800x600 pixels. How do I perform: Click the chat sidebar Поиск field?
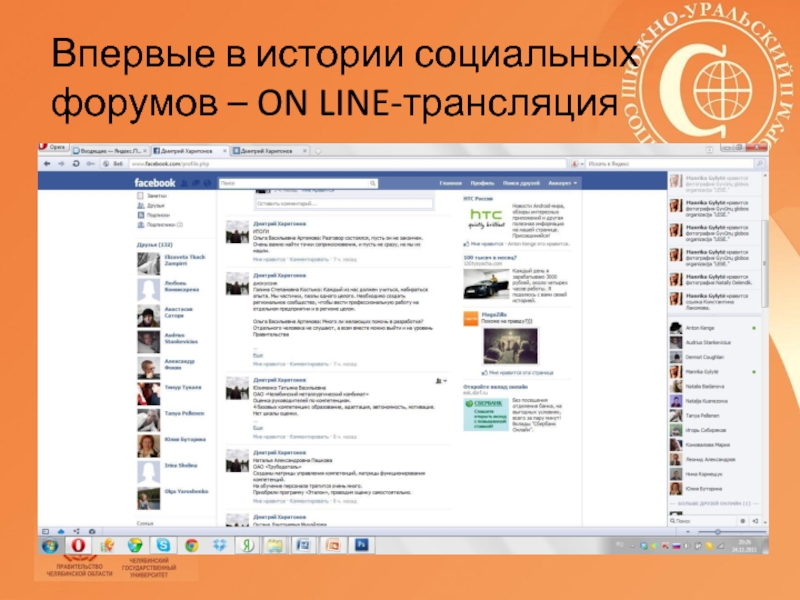tap(703, 521)
